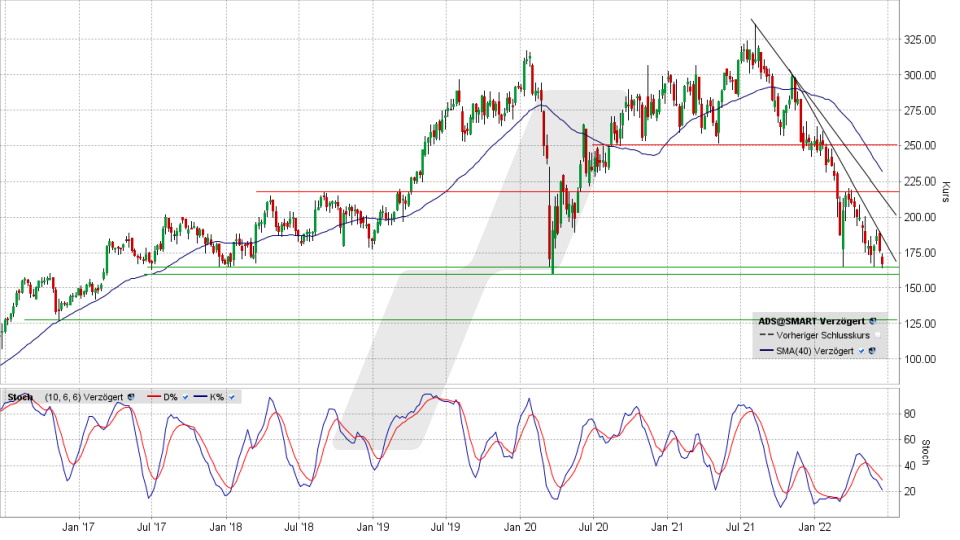Click the 100.00 price axis label
Screen dimensions: 960x540
coord(920,359)
